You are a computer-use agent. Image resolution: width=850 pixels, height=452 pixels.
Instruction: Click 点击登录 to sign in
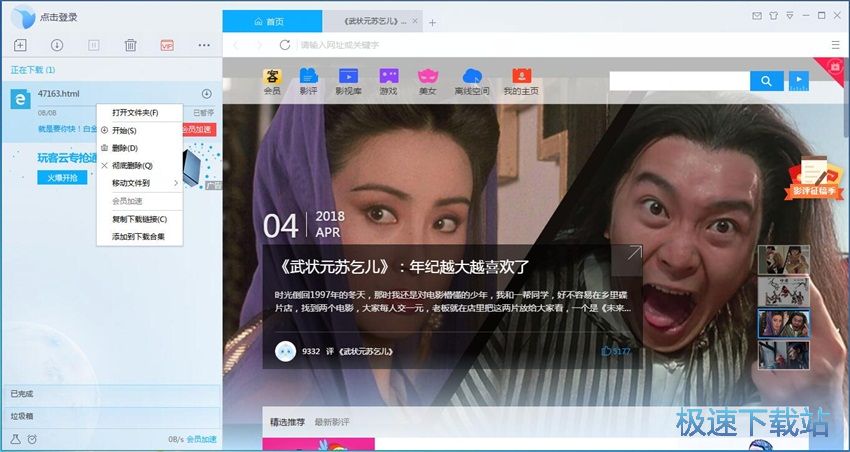tap(59, 17)
